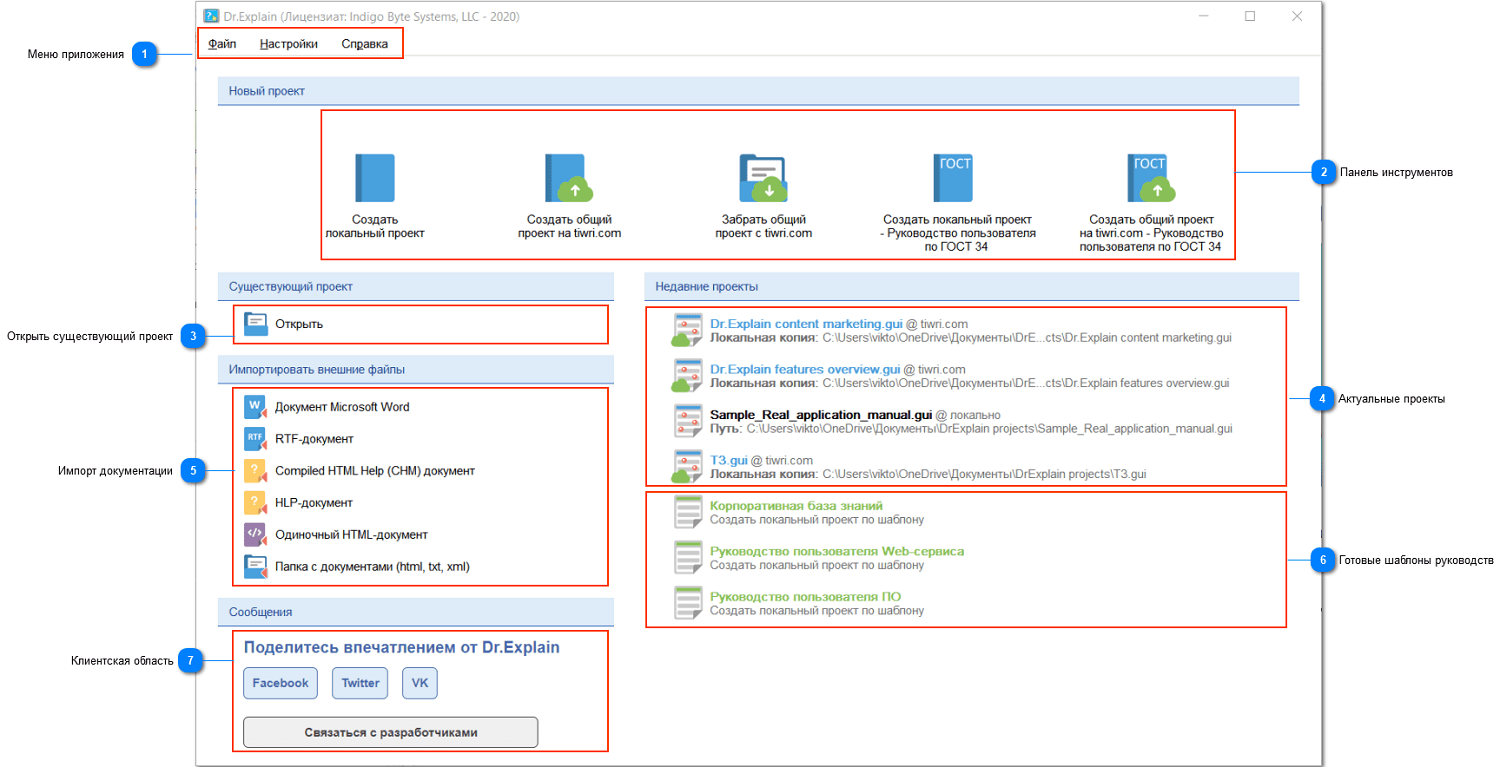Click the Создать общий проект на tiwri.com caption
The height and width of the screenshot is (767, 1500).
[569, 226]
